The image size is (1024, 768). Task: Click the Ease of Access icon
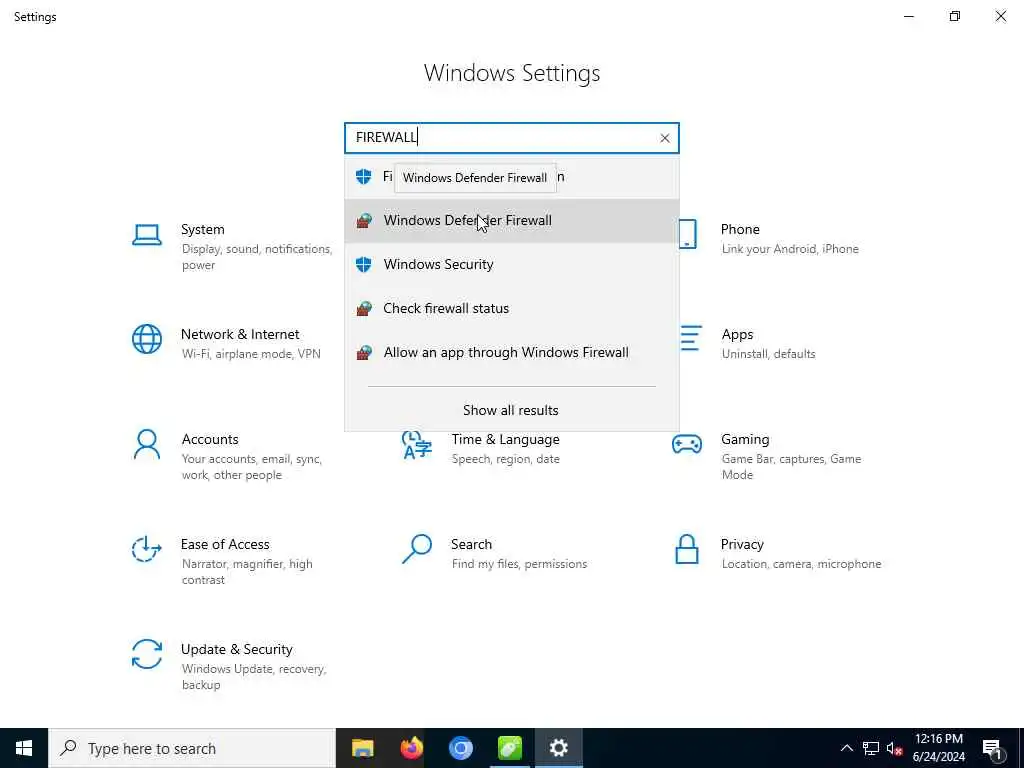147,549
